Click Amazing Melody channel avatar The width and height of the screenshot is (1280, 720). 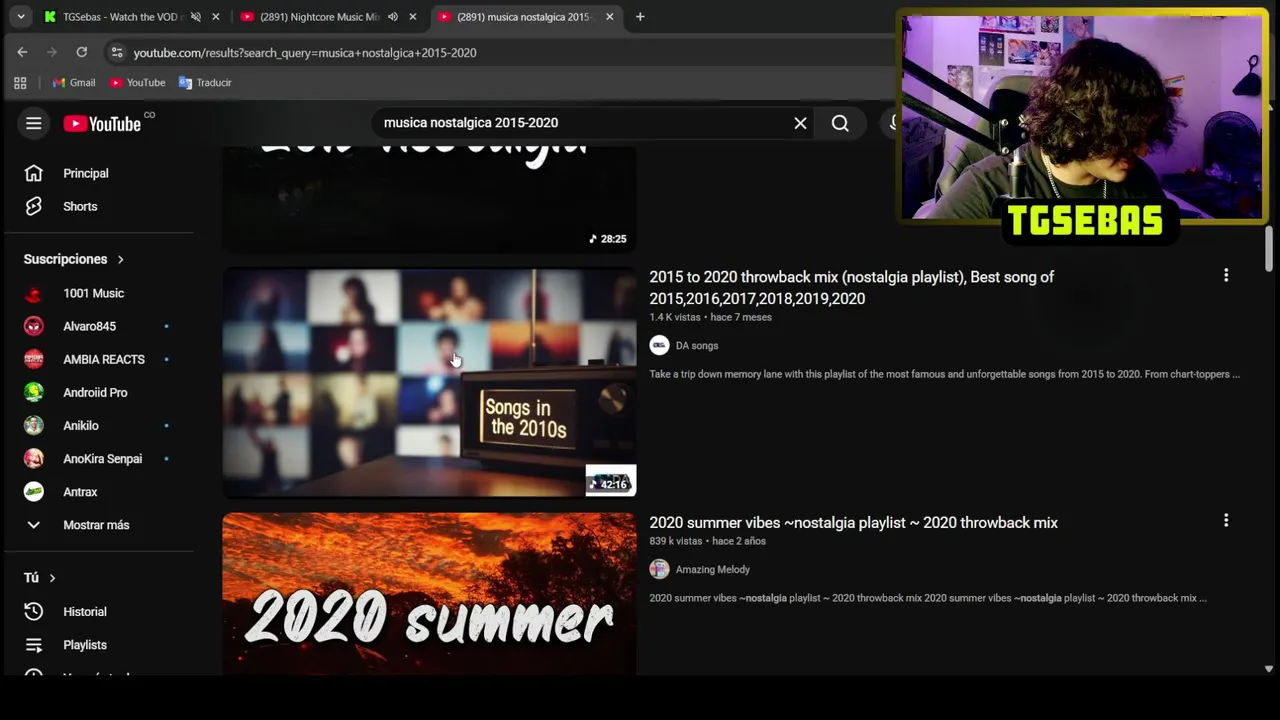(x=659, y=569)
